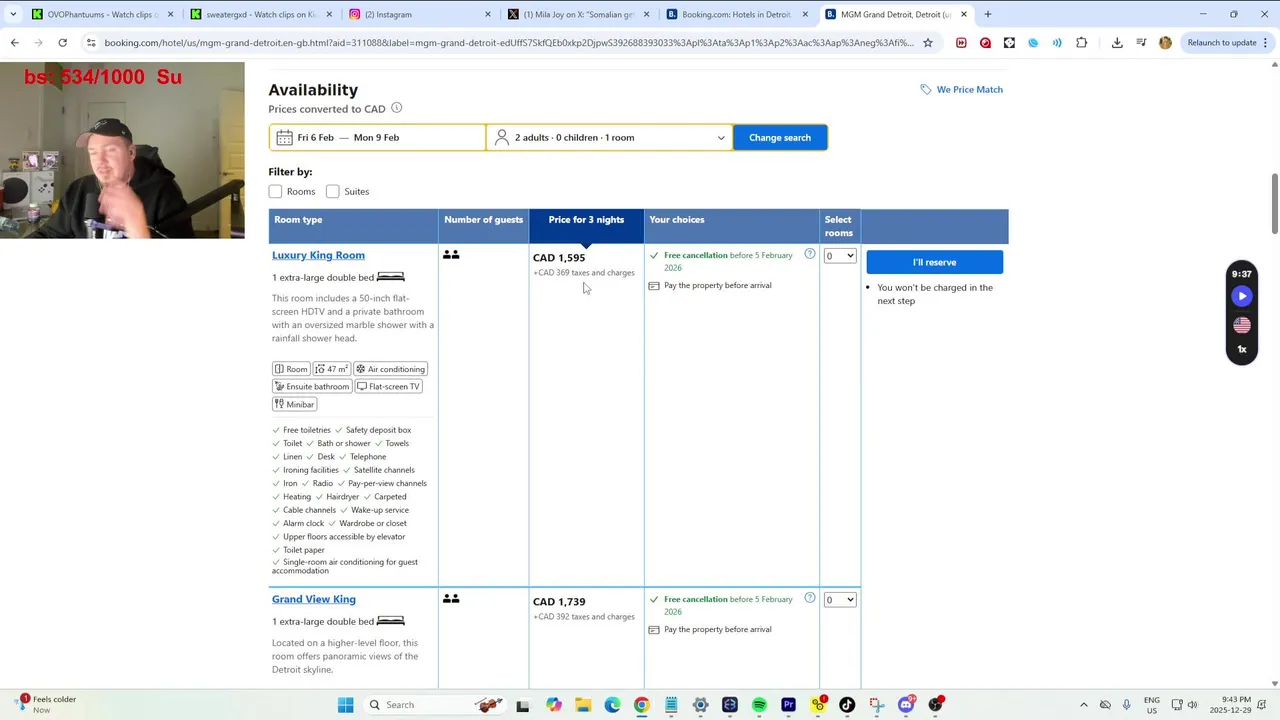Screen dimensions: 1280x720
Task: Open the weather widget Feels colder
Action: point(47,704)
